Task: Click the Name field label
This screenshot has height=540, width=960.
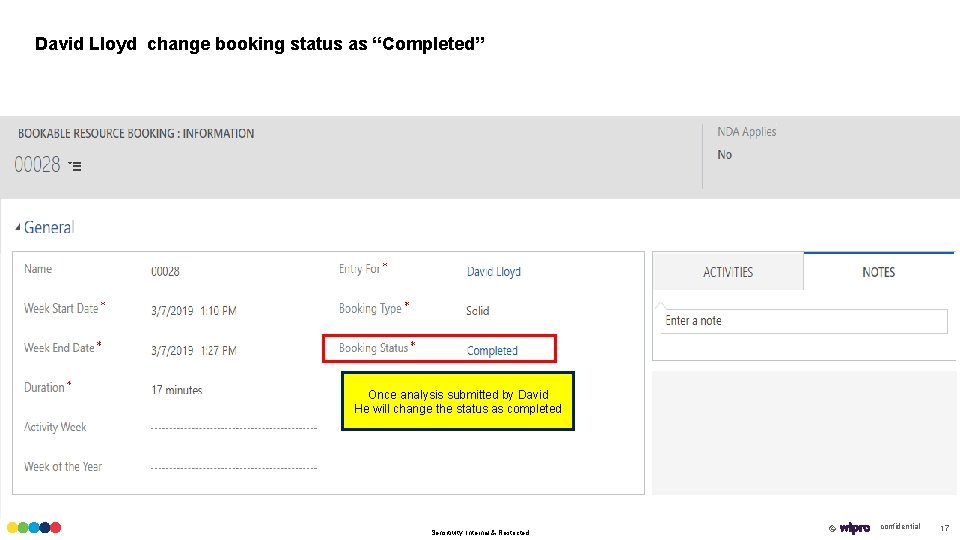Action: click(38, 269)
